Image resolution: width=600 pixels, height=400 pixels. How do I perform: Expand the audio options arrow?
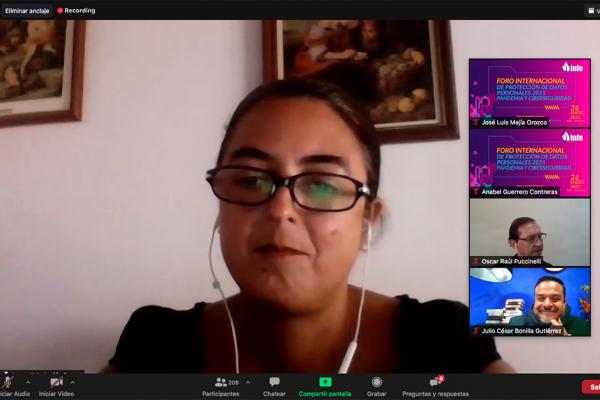28,382
